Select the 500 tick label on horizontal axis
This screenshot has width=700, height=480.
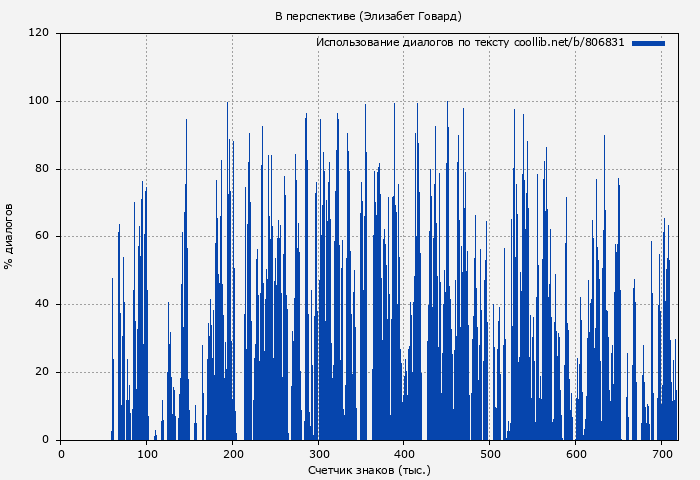coord(490,454)
